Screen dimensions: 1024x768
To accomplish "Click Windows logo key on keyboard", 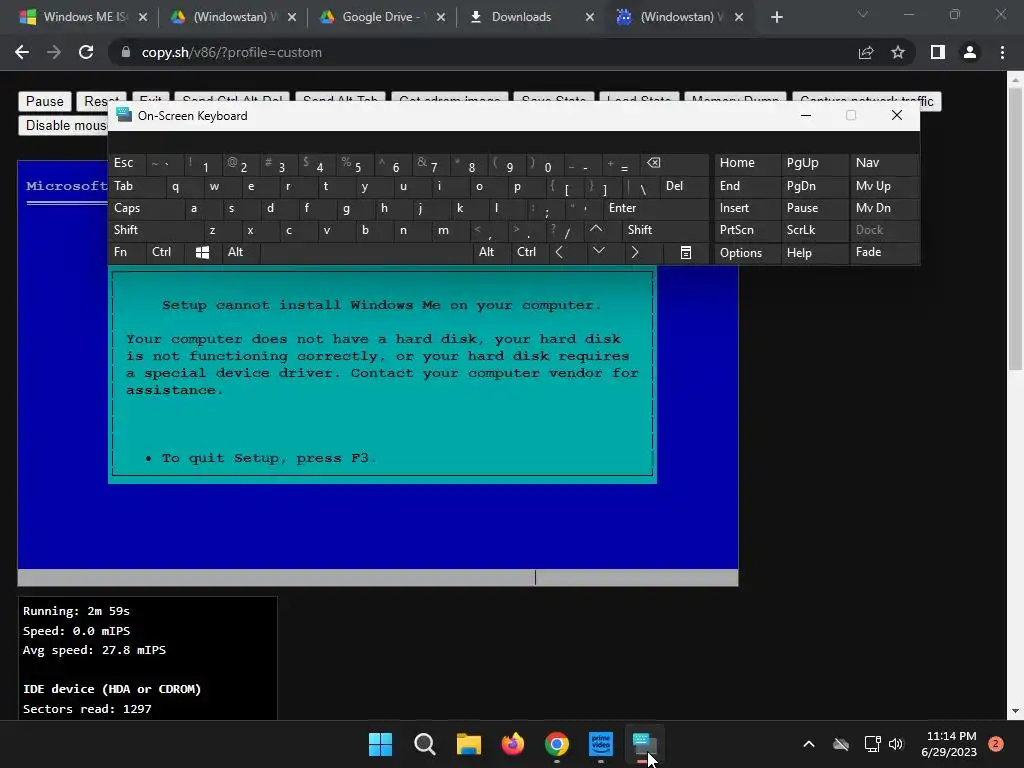I will (202, 252).
